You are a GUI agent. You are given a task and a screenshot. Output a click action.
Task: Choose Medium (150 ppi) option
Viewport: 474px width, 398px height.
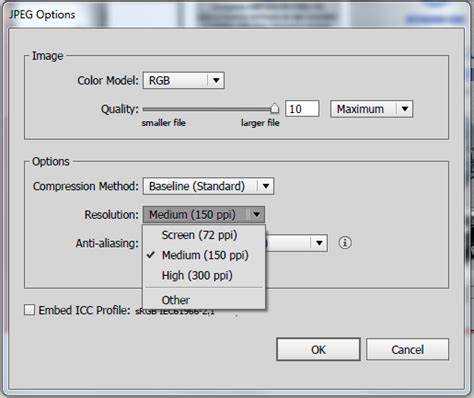pyautogui.click(x=204, y=255)
